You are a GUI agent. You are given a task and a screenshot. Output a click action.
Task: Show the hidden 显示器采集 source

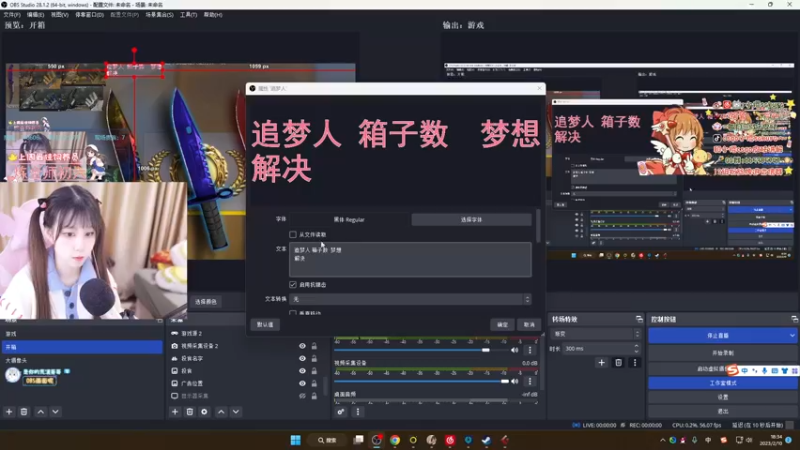(302, 396)
